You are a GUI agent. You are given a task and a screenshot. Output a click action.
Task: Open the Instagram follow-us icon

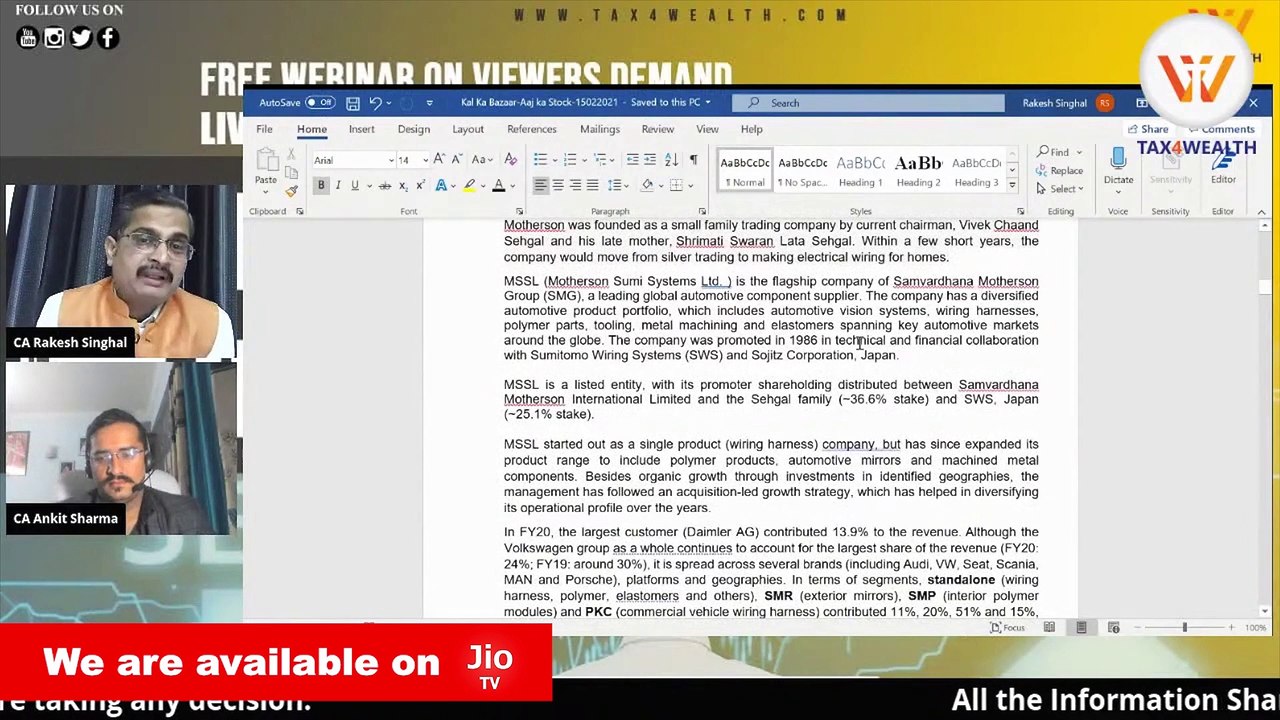(x=54, y=38)
